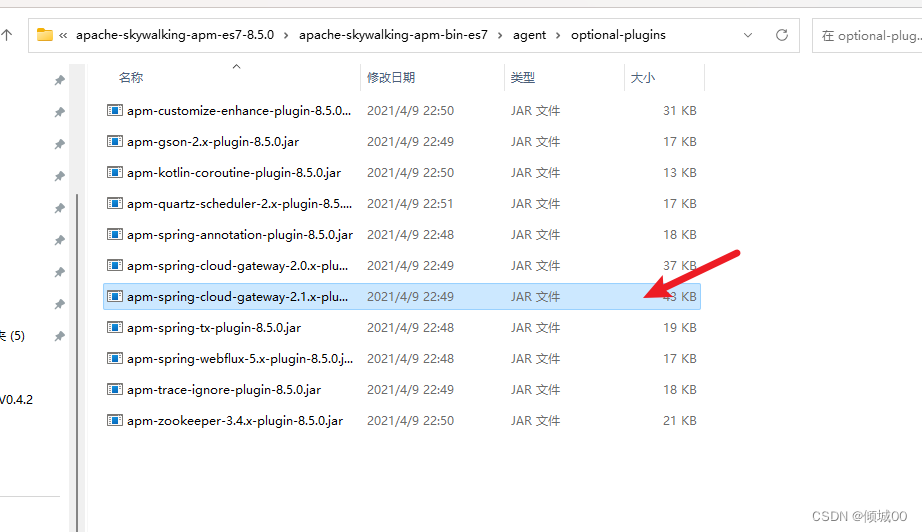Screen dimensions: 922x532
Task: Select file apm-spring-annotation-plugin-8.5.0.jar
Action: [240, 235]
